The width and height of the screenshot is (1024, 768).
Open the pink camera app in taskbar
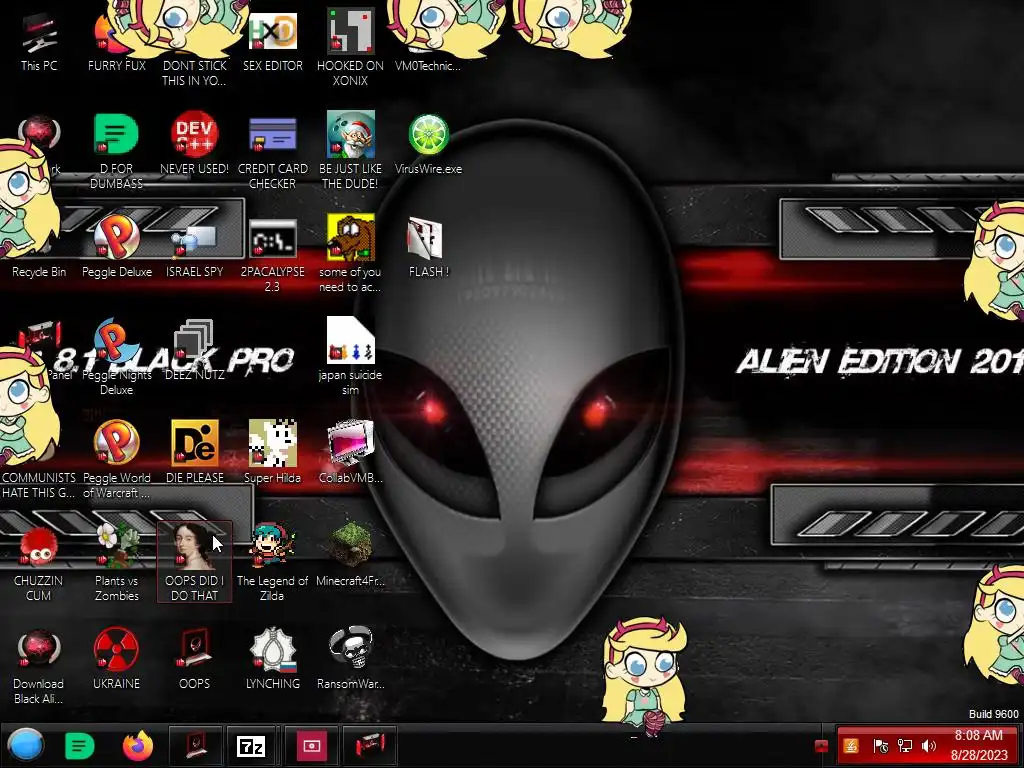(312, 746)
